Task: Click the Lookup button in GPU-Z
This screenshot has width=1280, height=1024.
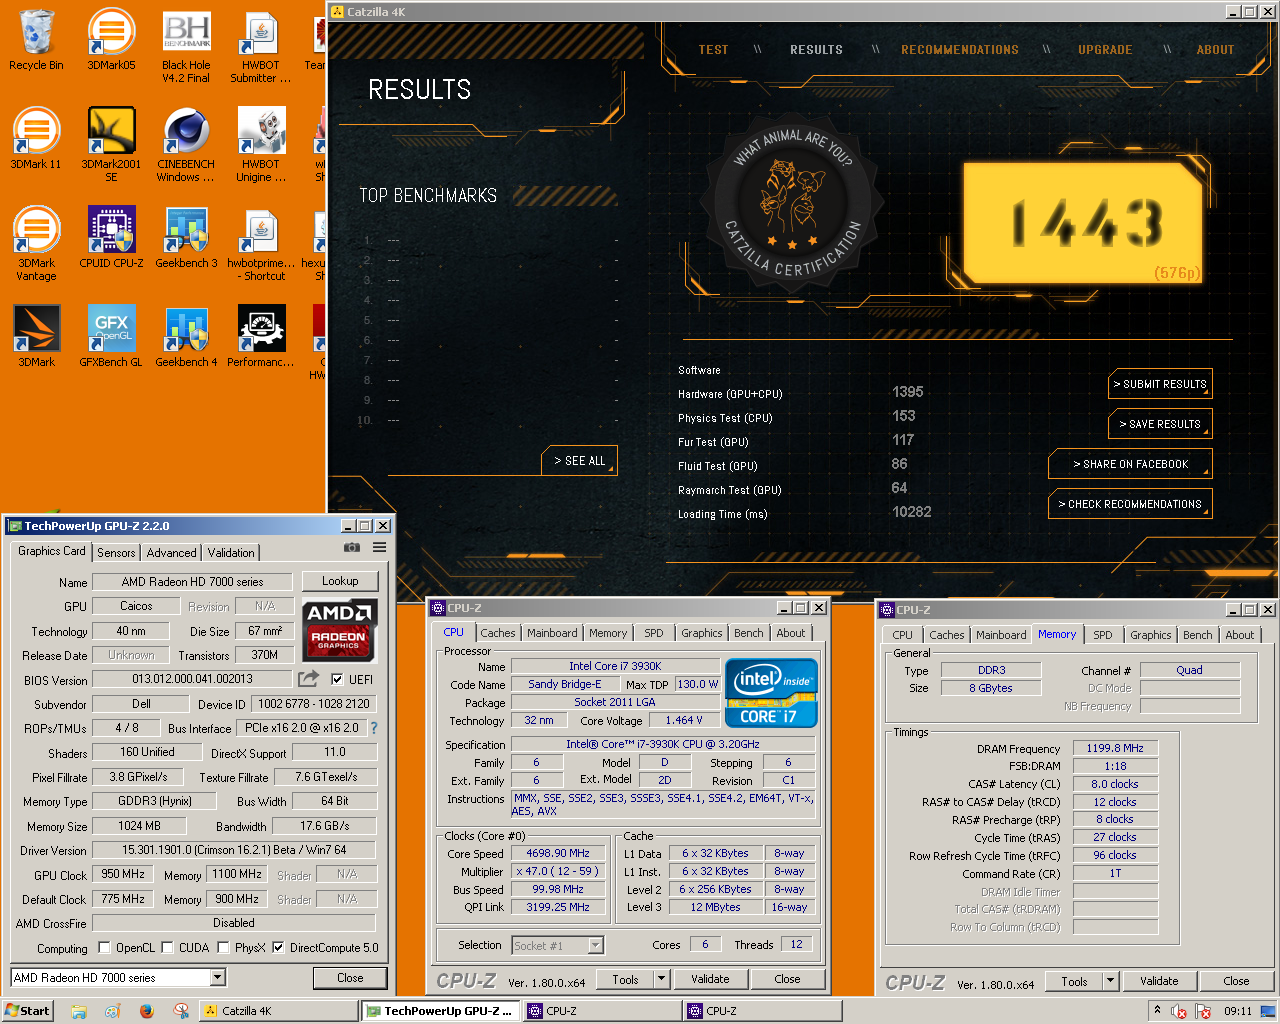Action: (340, 581)
